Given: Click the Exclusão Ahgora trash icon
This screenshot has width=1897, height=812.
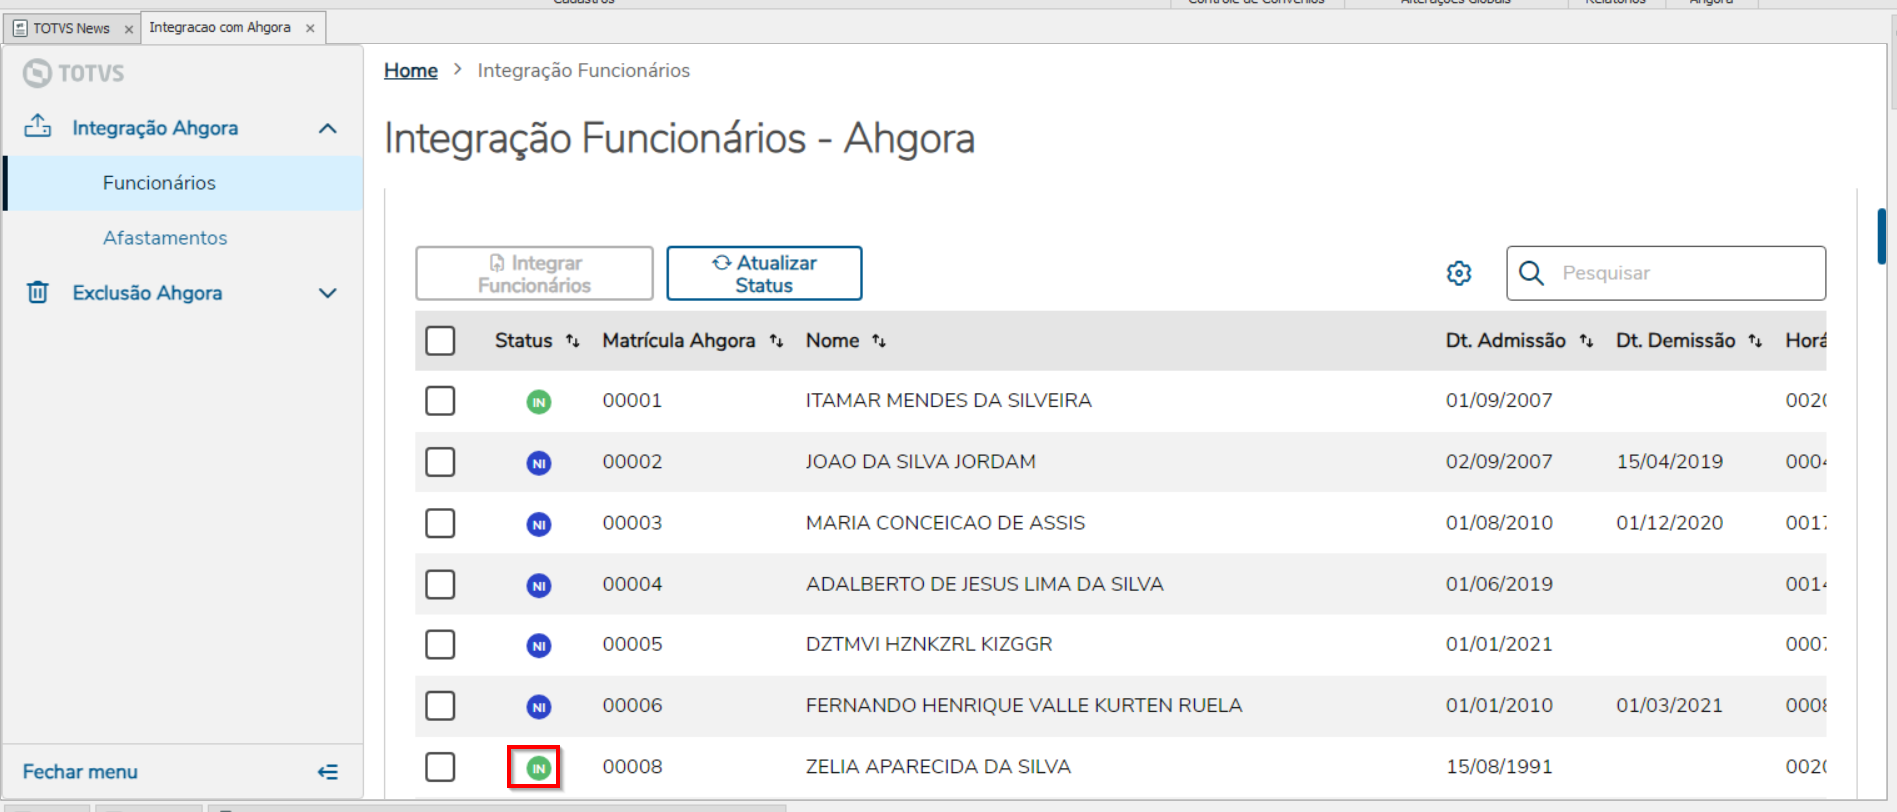Looking at the screenshot, I should pos(38,292).
